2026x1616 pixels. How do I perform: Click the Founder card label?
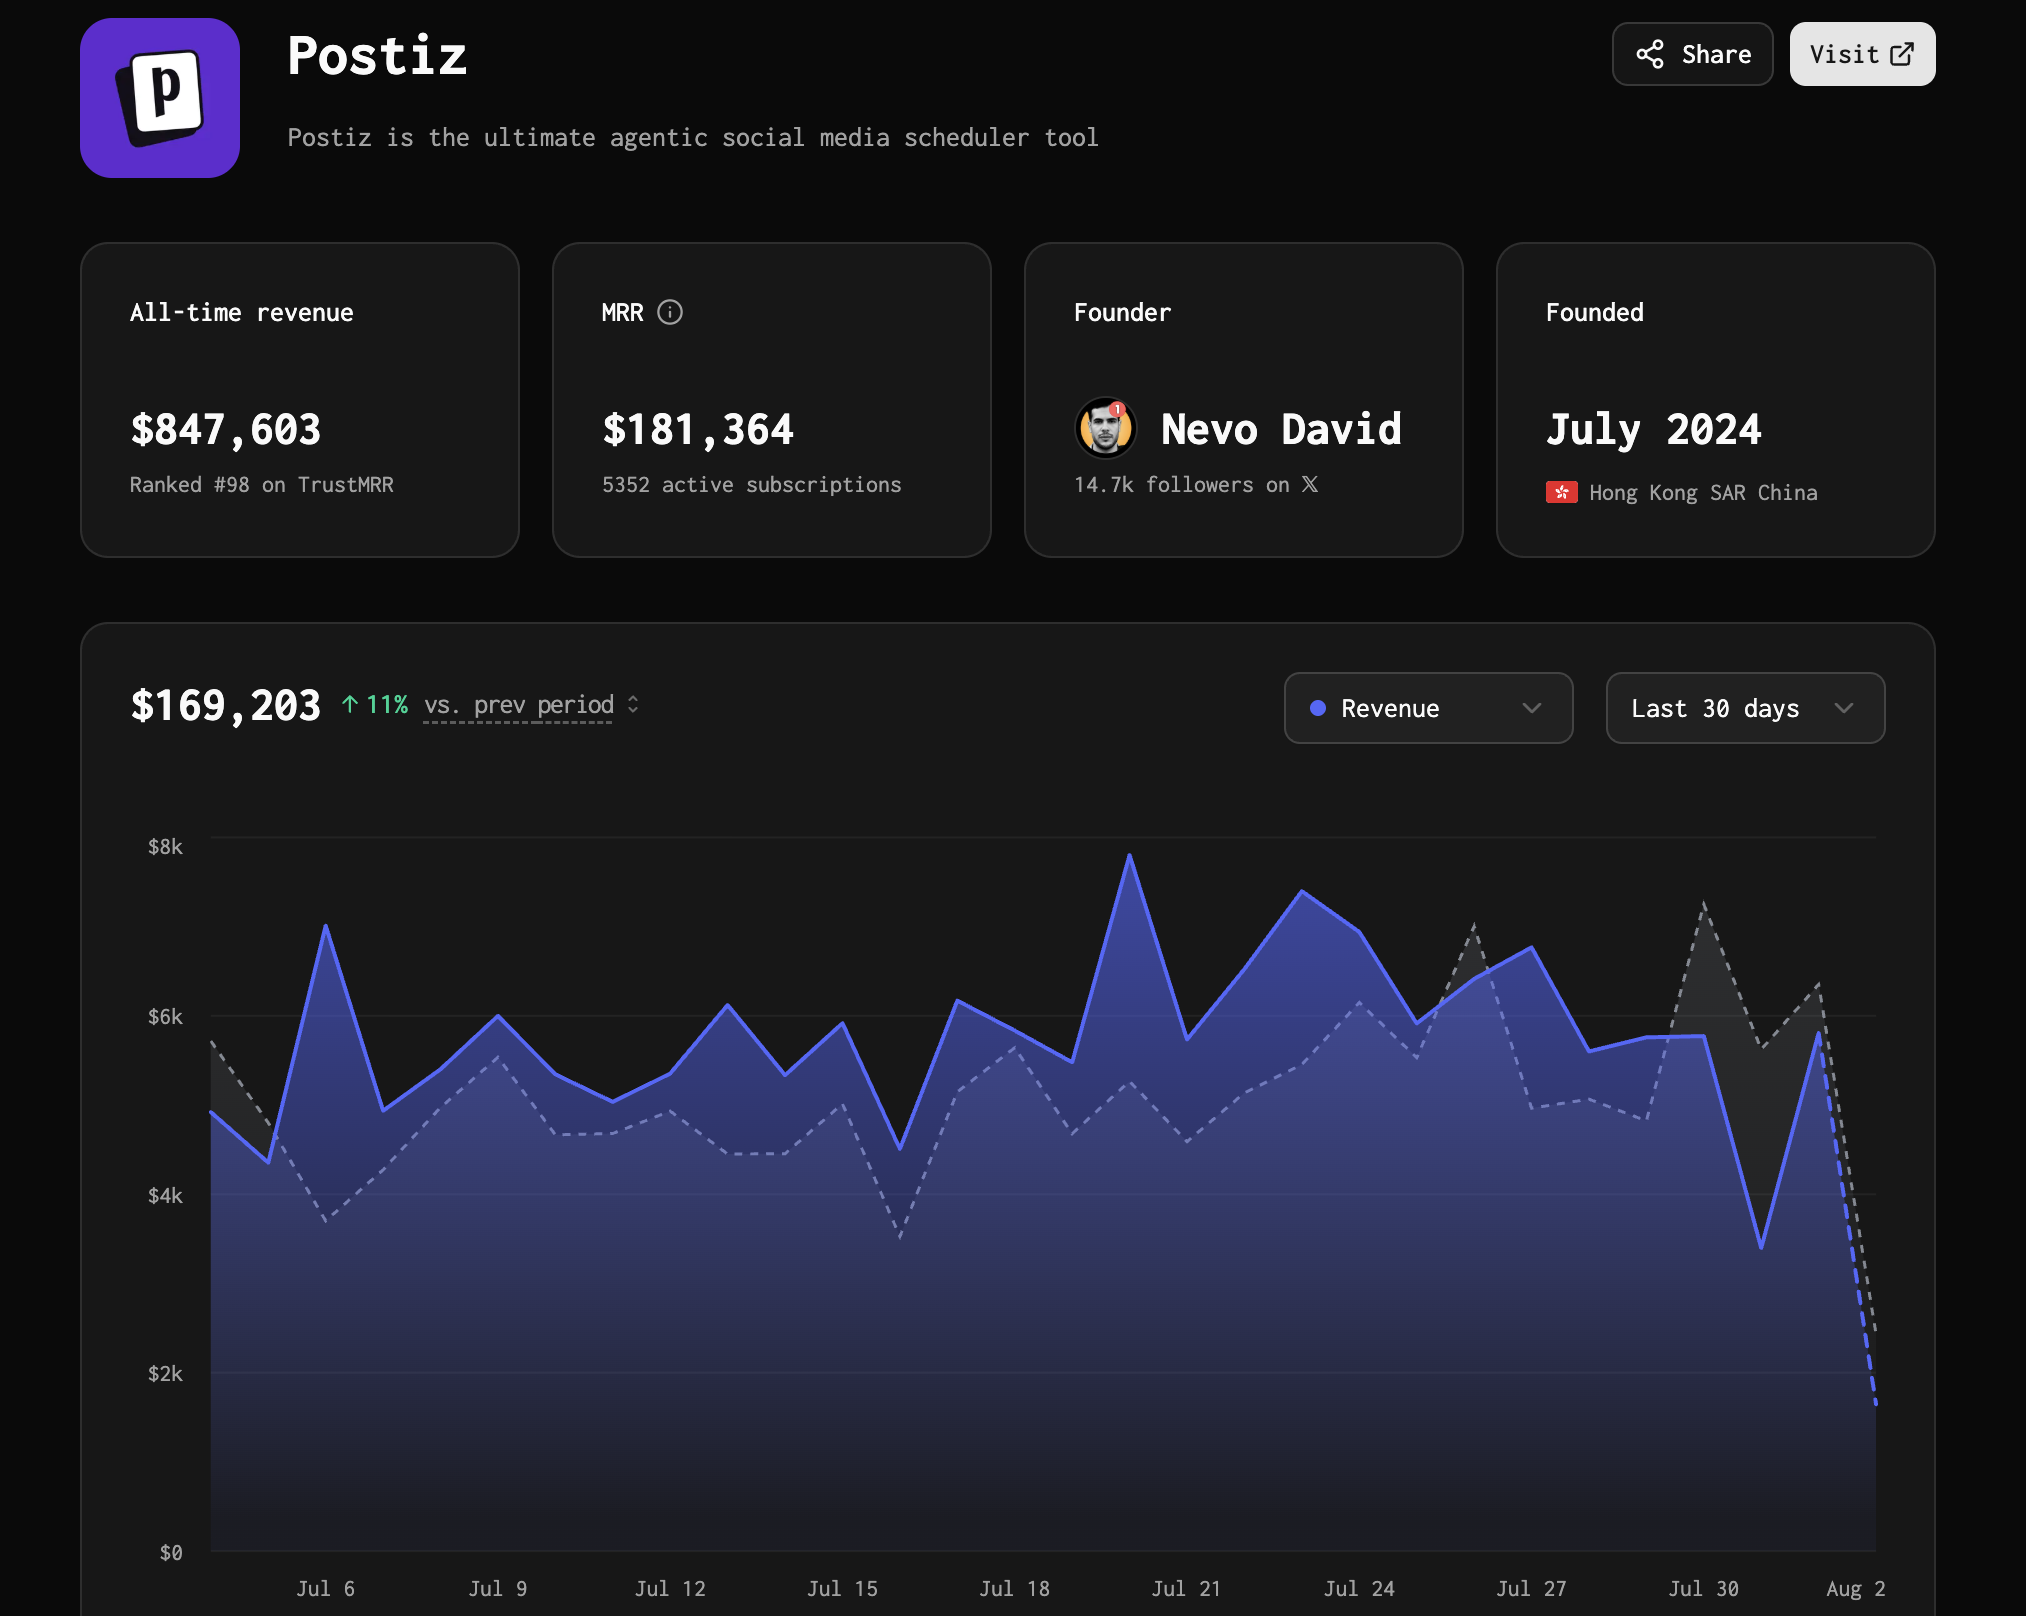(1122, 312)
